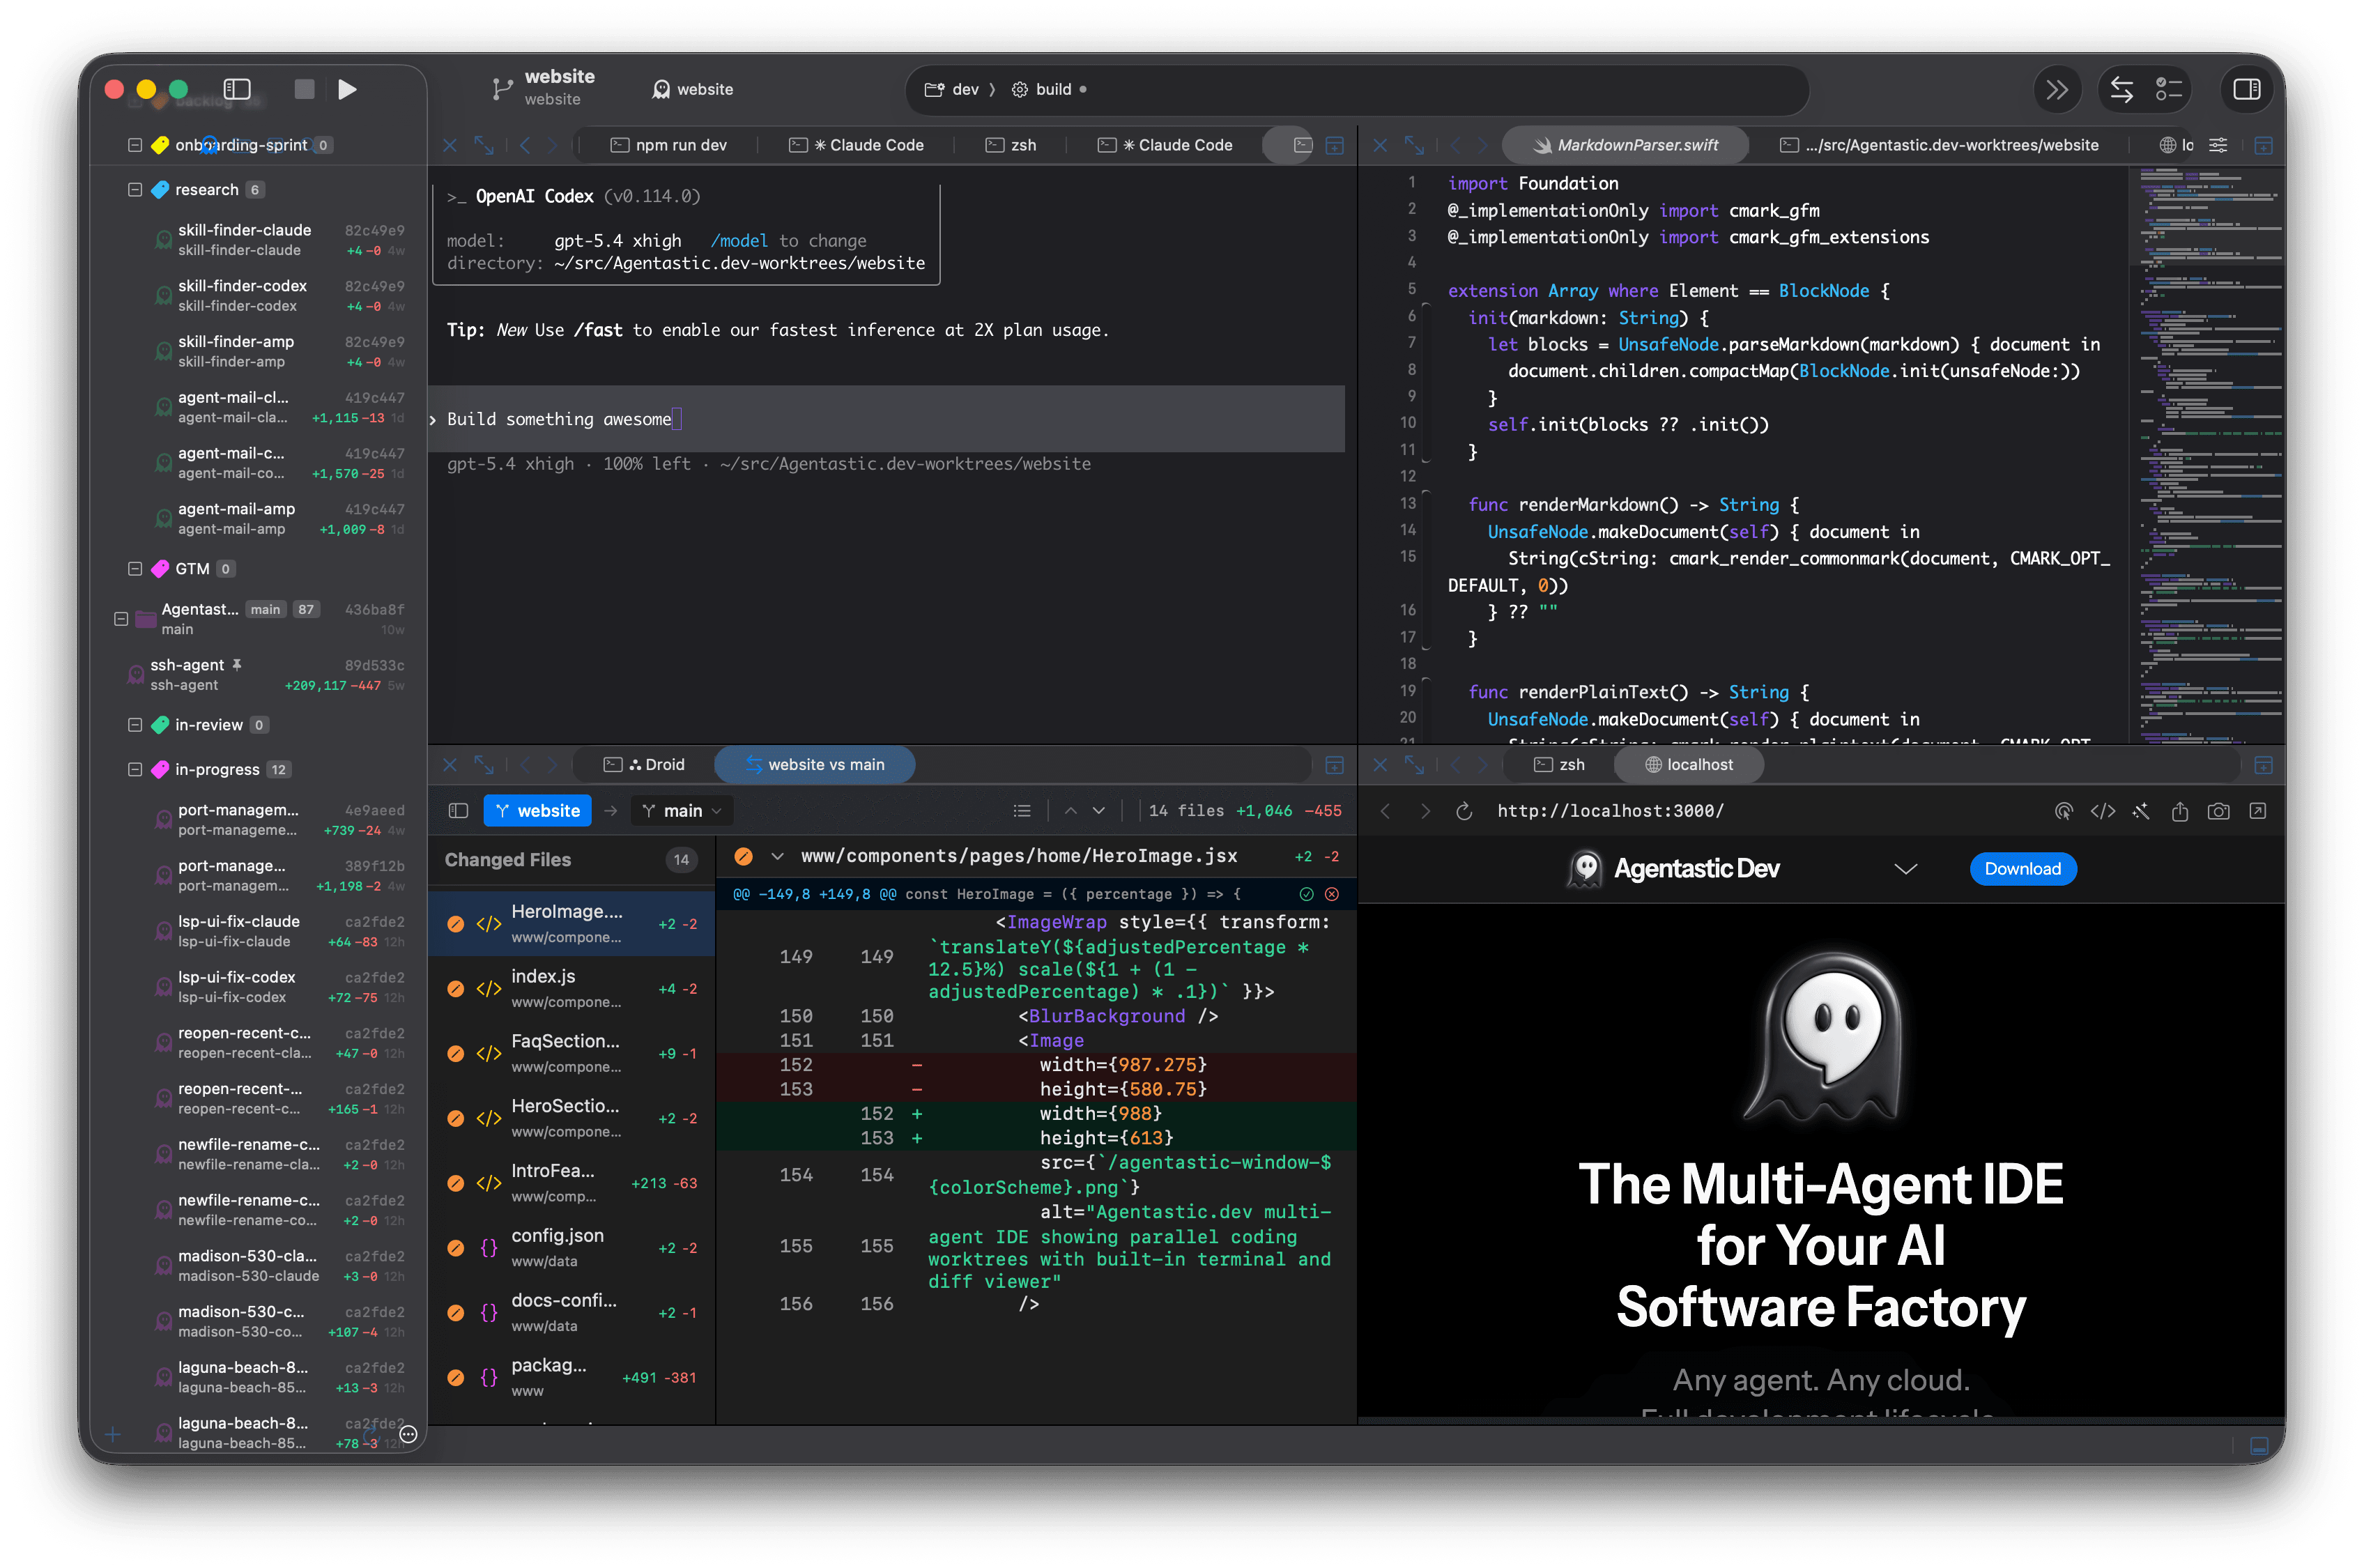Open the website agent ghost label
The width and height of the screenshot is (2364, 1568).
[x=692, y=89]
